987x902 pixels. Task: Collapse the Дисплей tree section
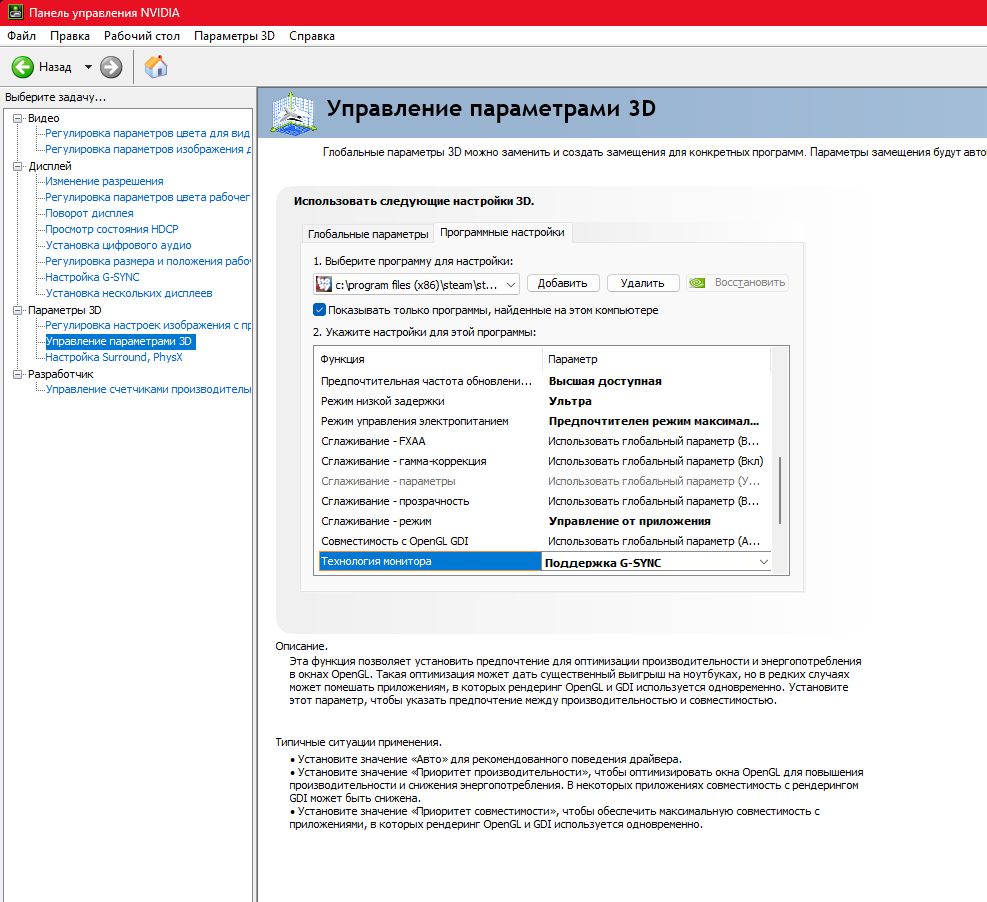point(17,166)
